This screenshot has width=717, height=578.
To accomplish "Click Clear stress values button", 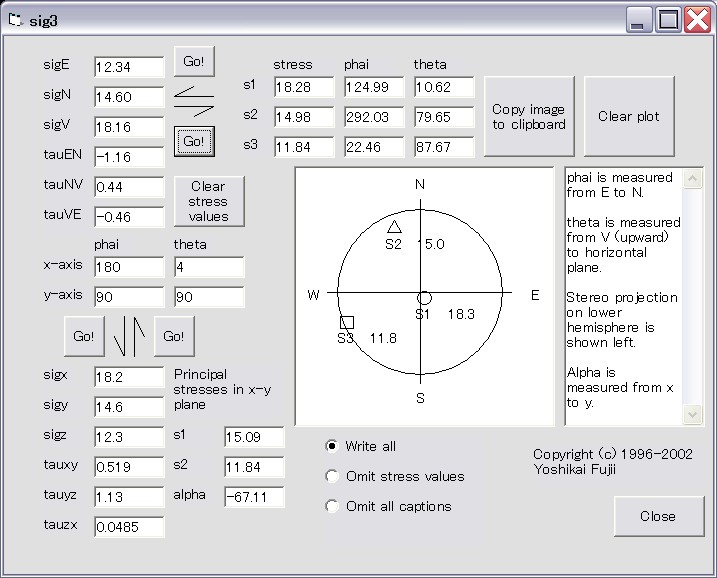I will (x=208, y=201).
